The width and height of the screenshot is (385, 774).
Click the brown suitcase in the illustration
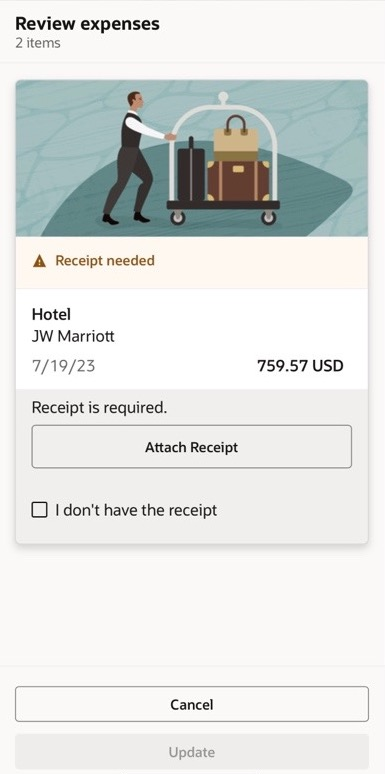[238, 181]
